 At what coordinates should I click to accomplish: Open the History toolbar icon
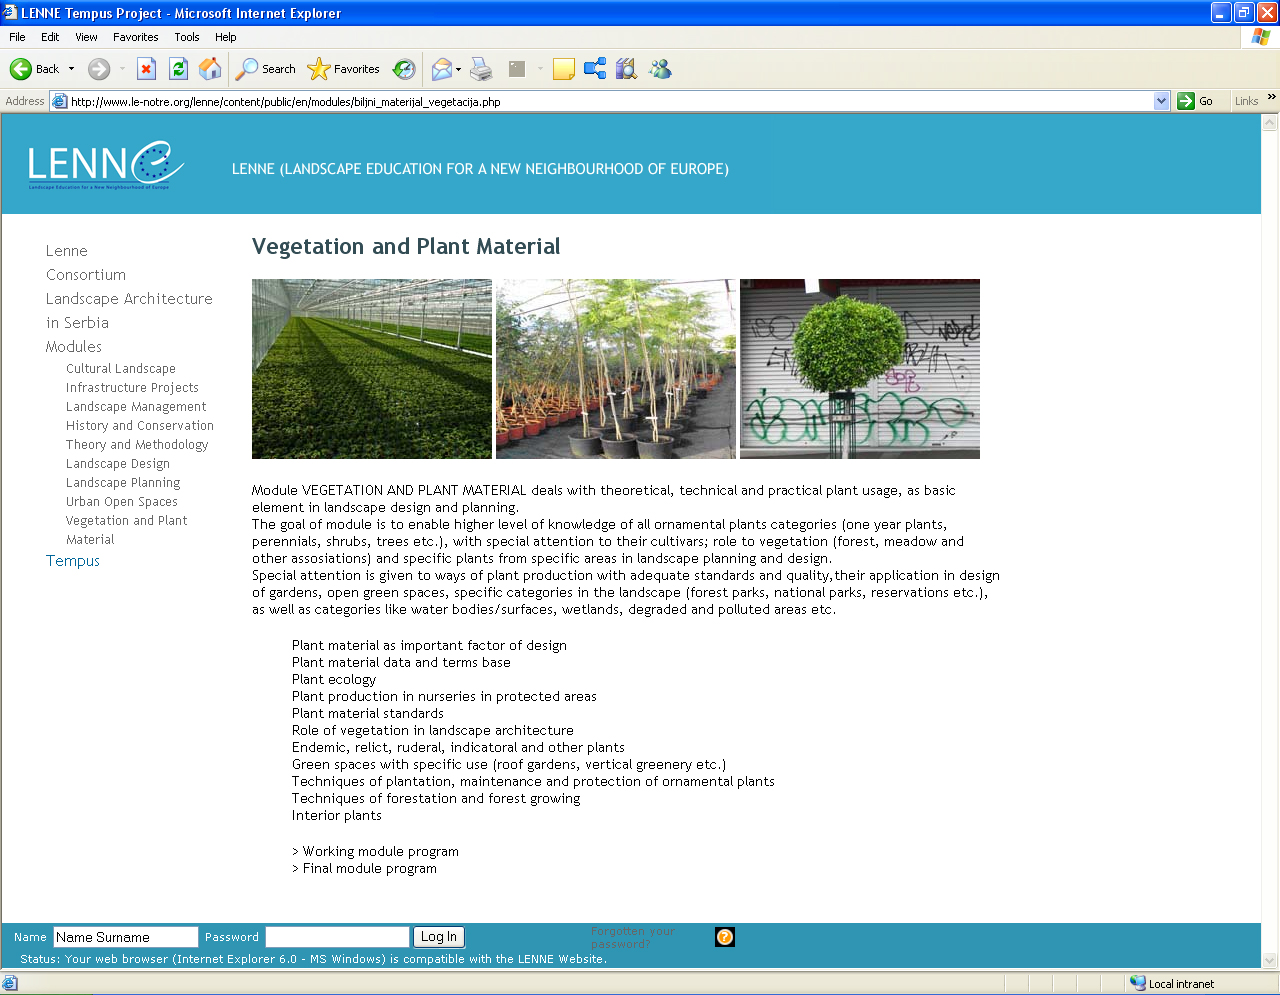(404, 69)
